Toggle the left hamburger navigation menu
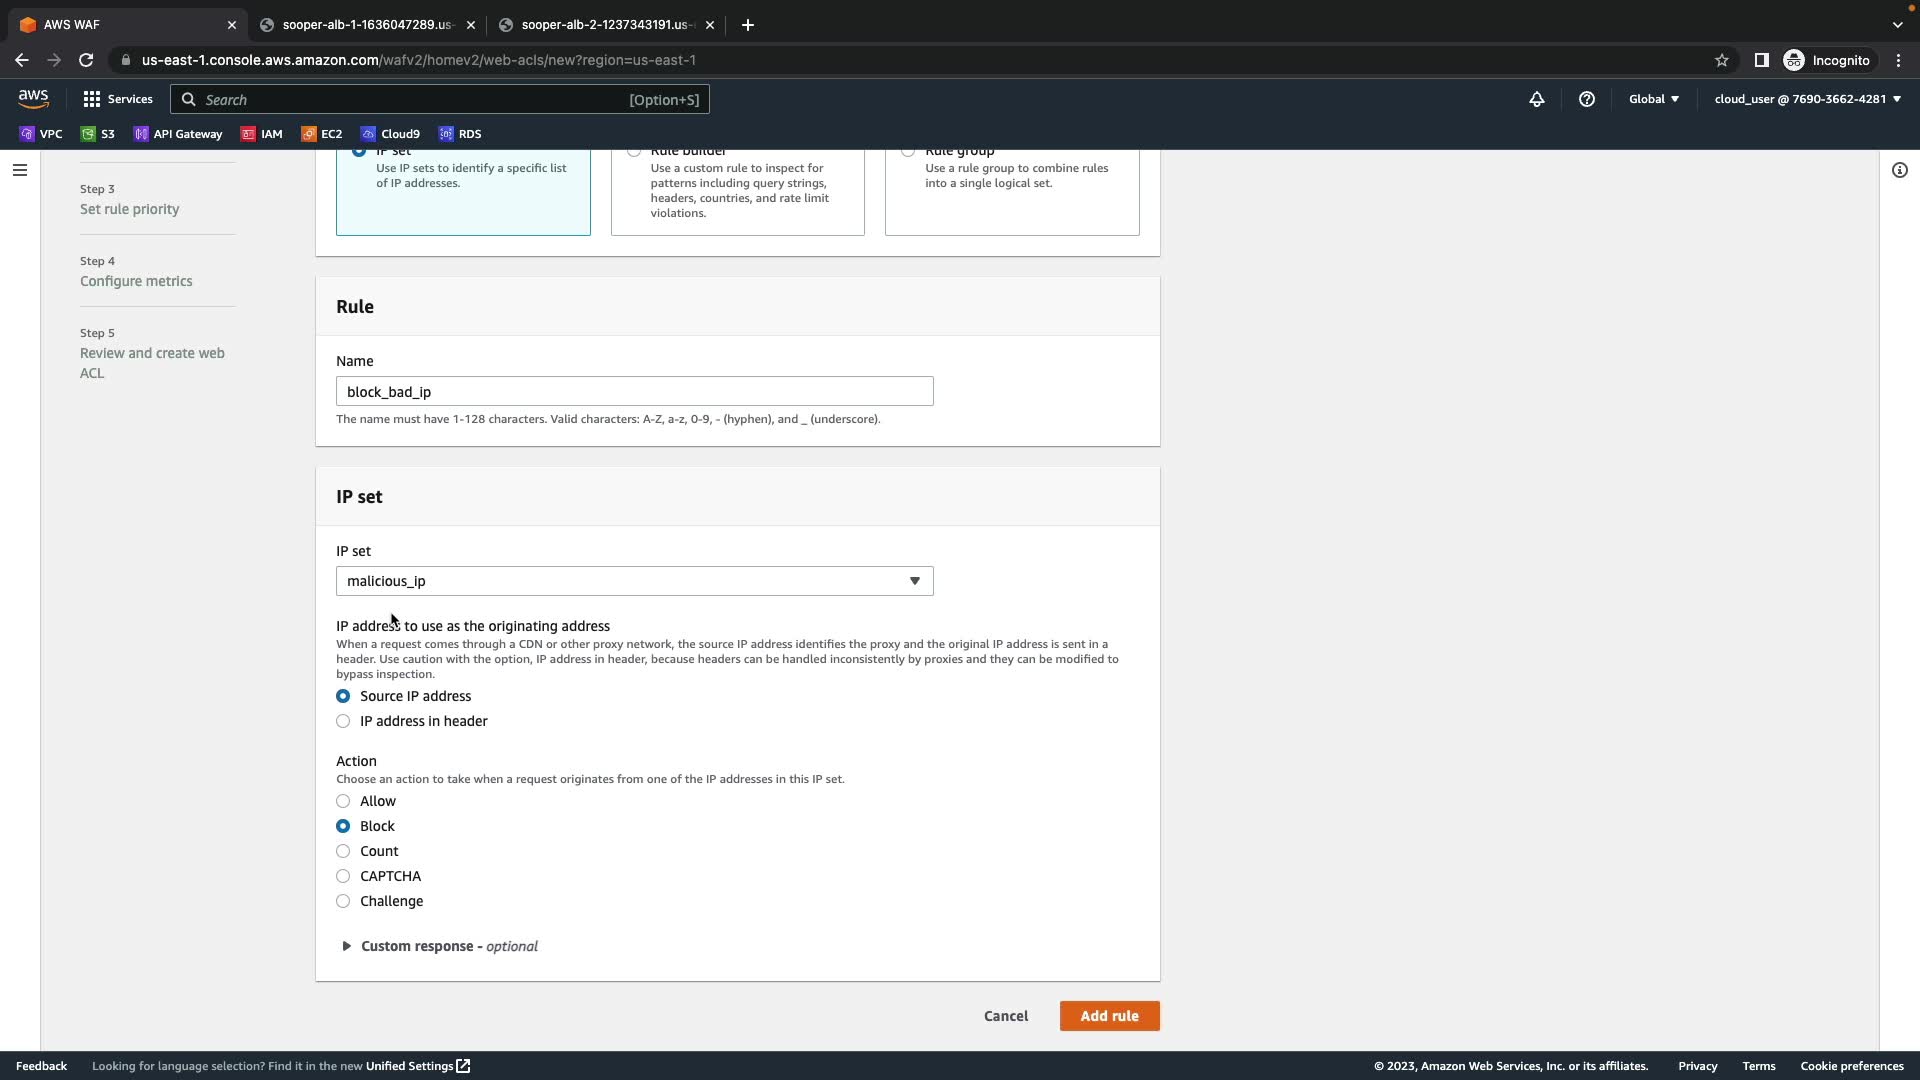 point(19,170)
